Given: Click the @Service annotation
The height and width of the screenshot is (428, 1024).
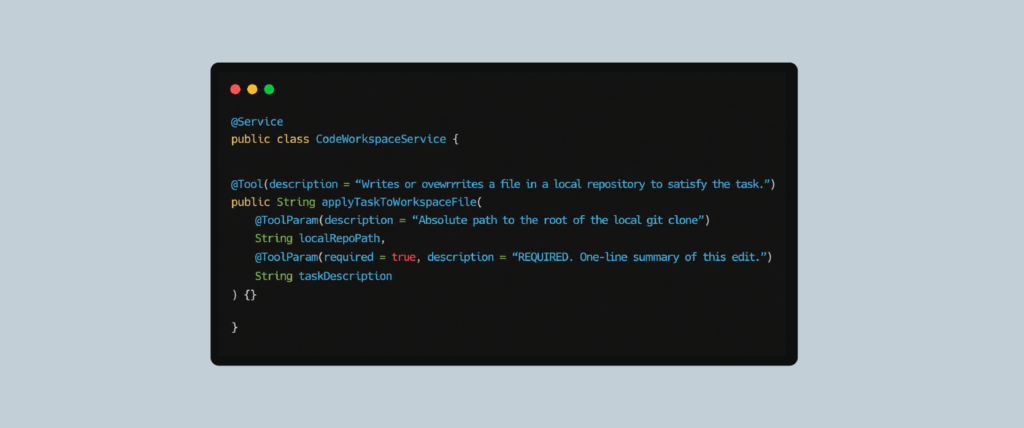Looking at the screenshot, I should coord(257,122).
